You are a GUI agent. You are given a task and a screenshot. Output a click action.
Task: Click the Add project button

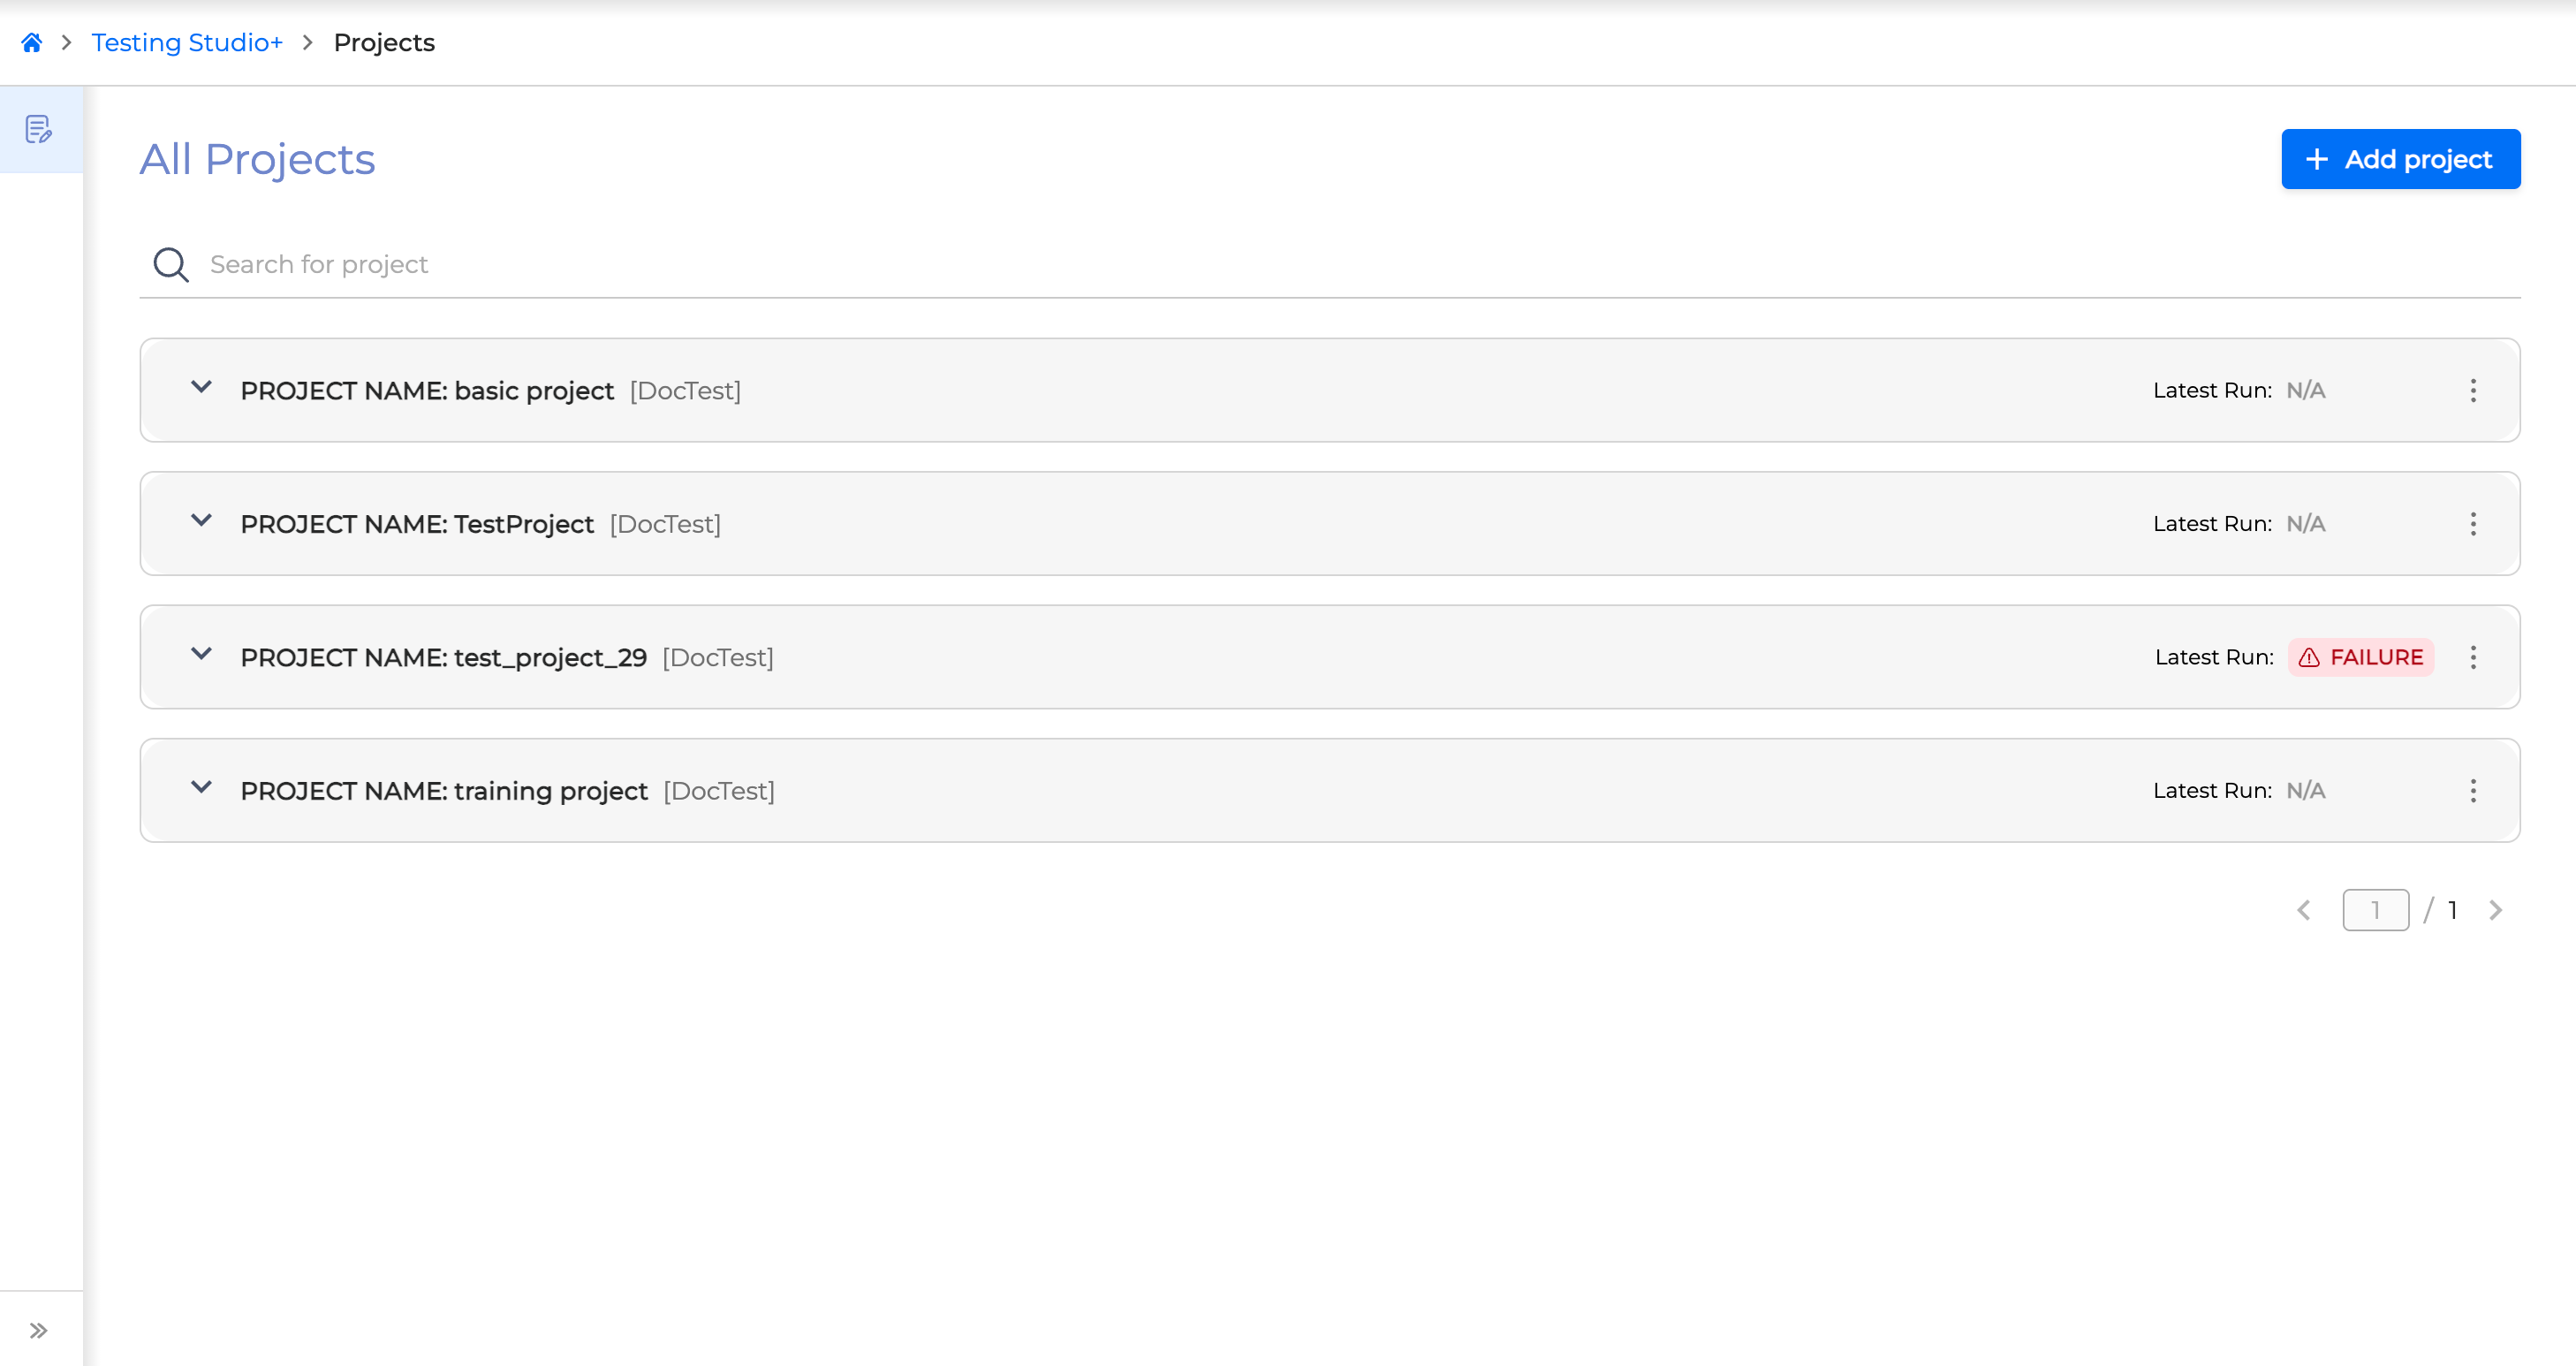pos(2400,159)
